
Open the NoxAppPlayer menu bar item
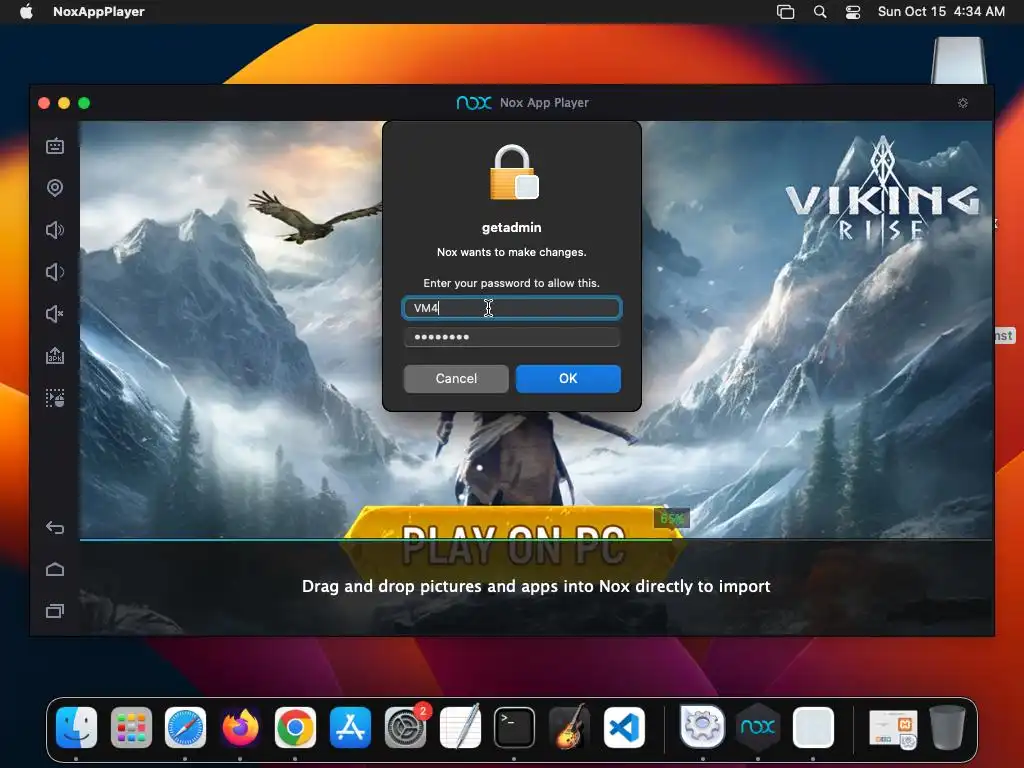coord(99,11)
